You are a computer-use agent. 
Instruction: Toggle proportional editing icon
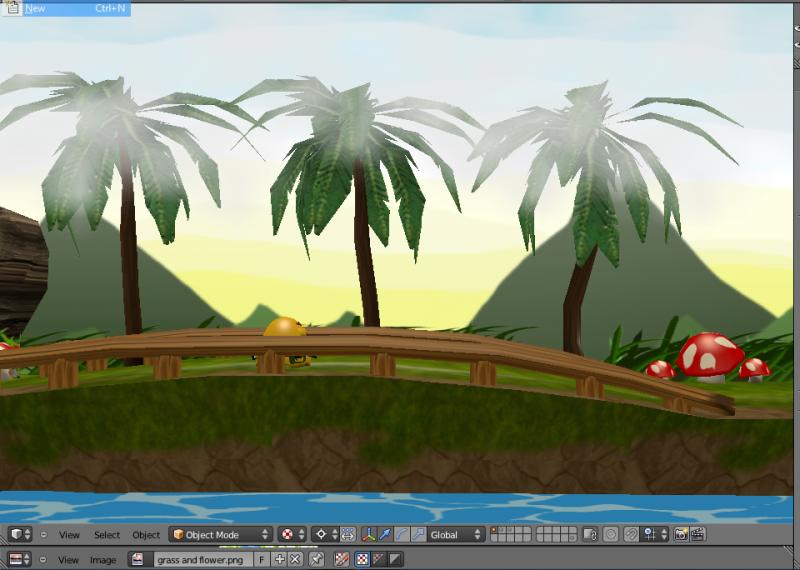pos(610,535)
